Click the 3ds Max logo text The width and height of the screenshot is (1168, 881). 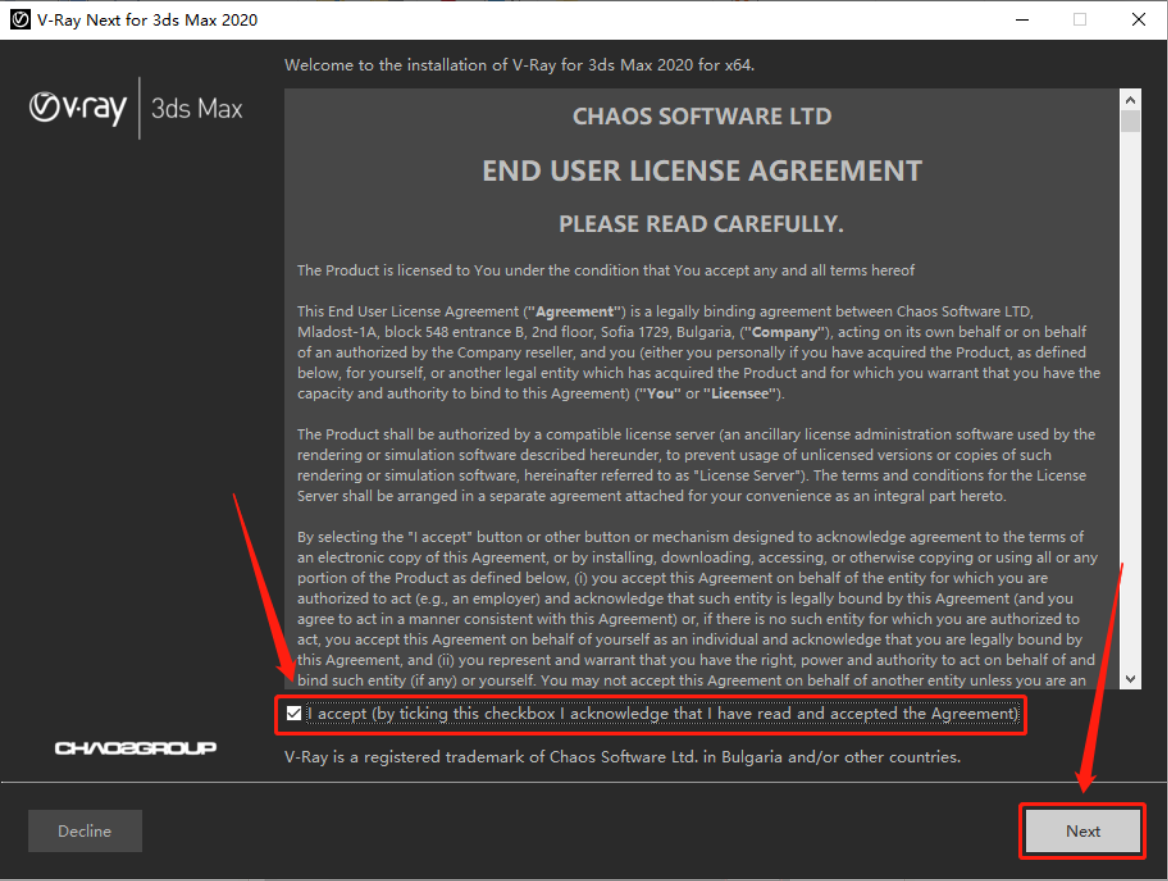coord(197,108)
